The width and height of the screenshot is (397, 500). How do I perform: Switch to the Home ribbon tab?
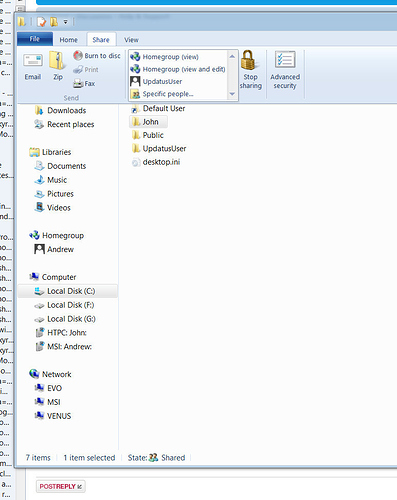pos(69,40)
